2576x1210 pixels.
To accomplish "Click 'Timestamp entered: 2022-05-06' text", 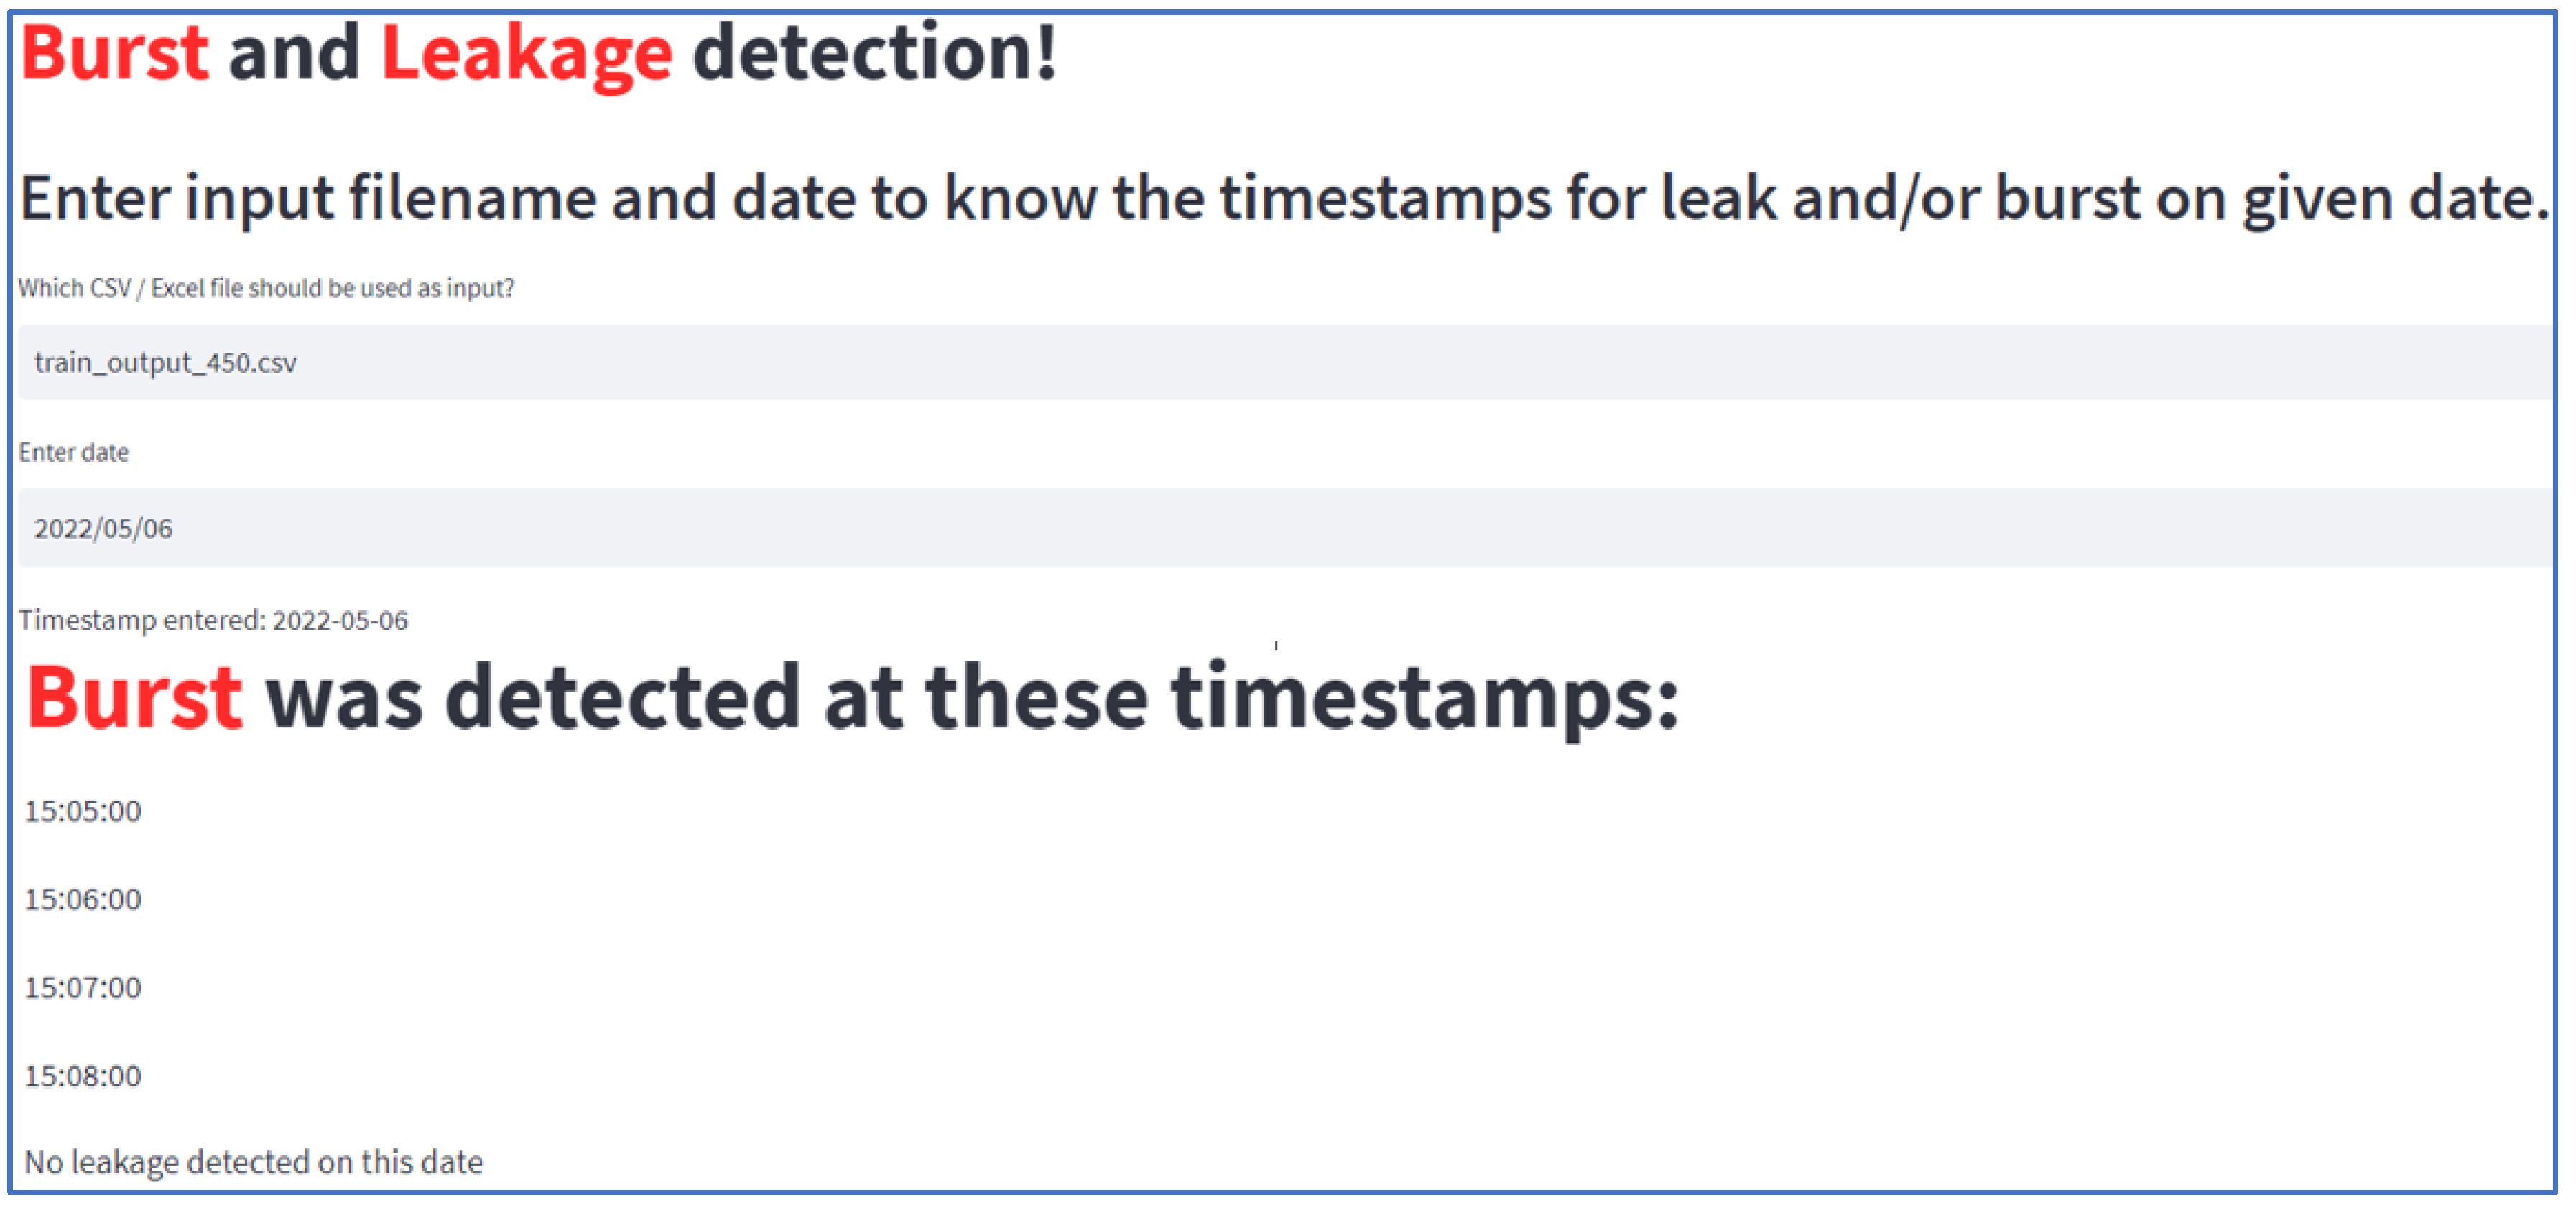I will pos(213,620).
